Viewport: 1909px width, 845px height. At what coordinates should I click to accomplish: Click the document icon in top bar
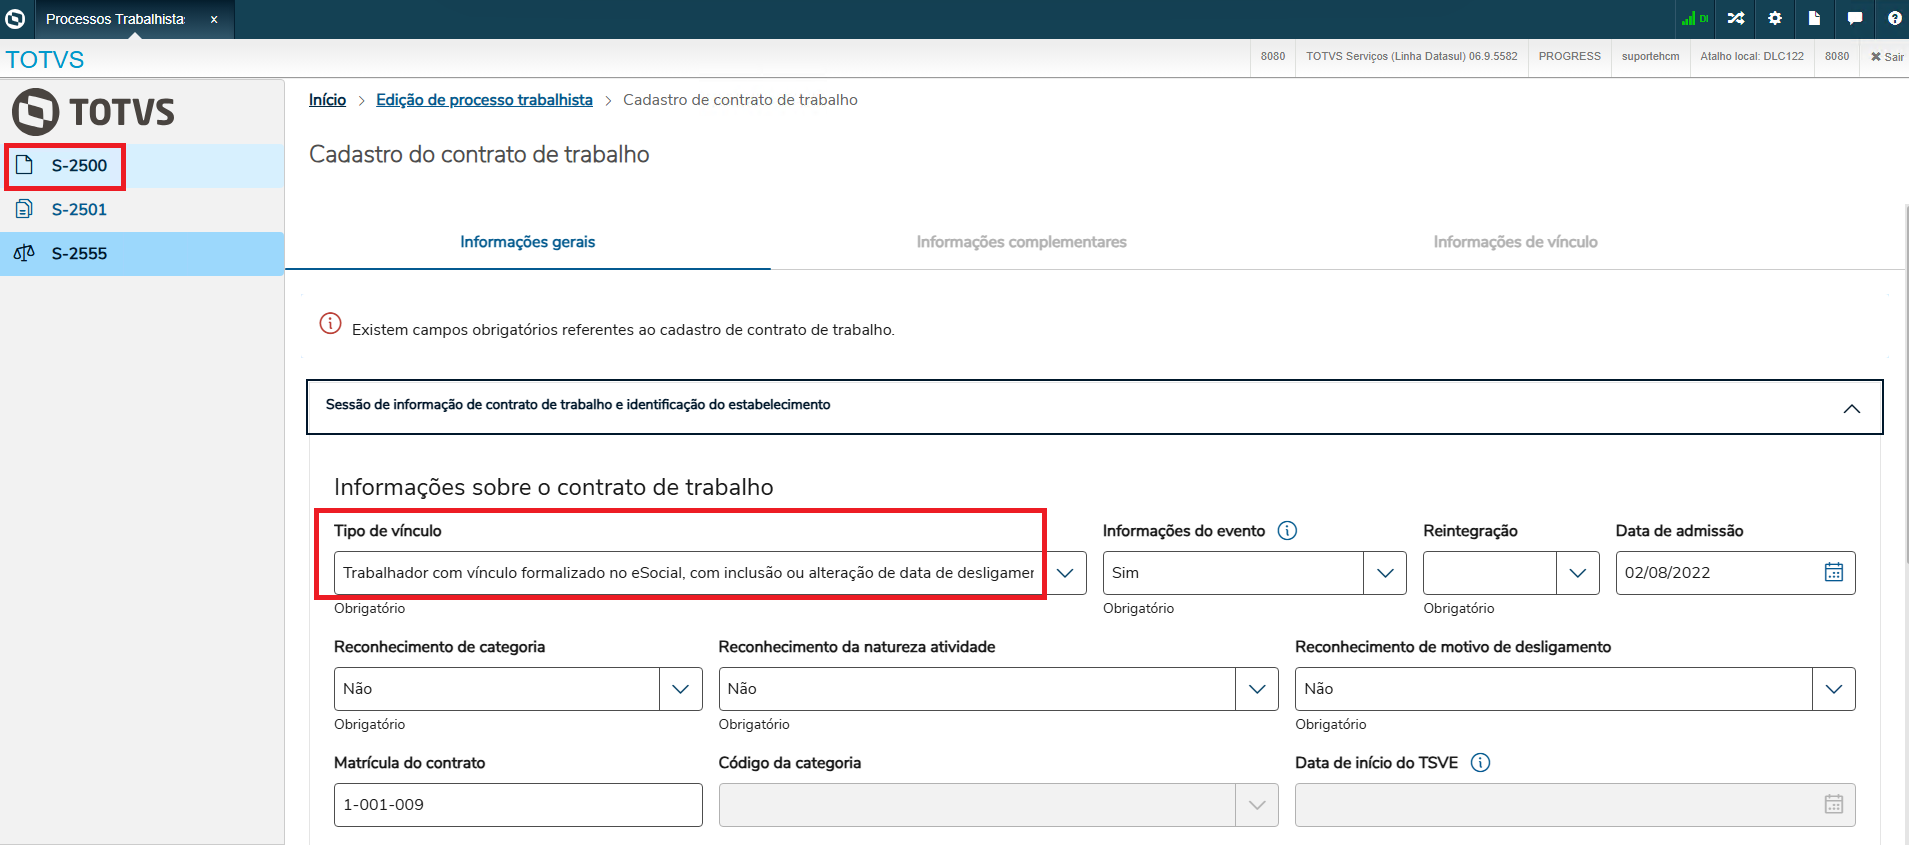(x=1814, y=18)
